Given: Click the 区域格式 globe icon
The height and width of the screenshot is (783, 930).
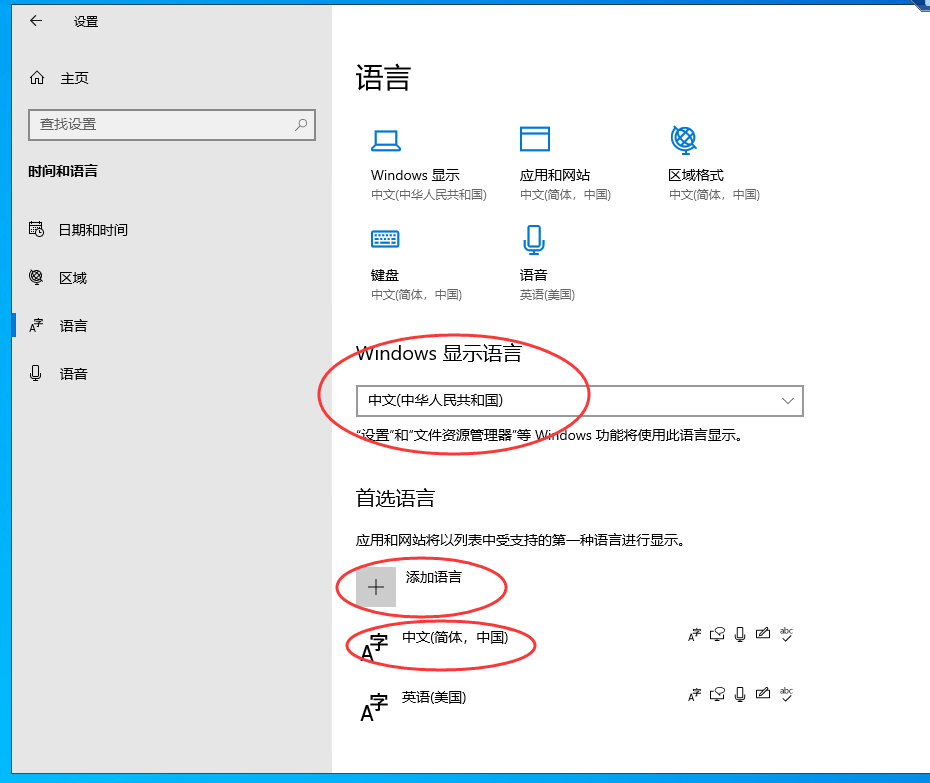Looking at the screenshot, I should tap(683, 140).
